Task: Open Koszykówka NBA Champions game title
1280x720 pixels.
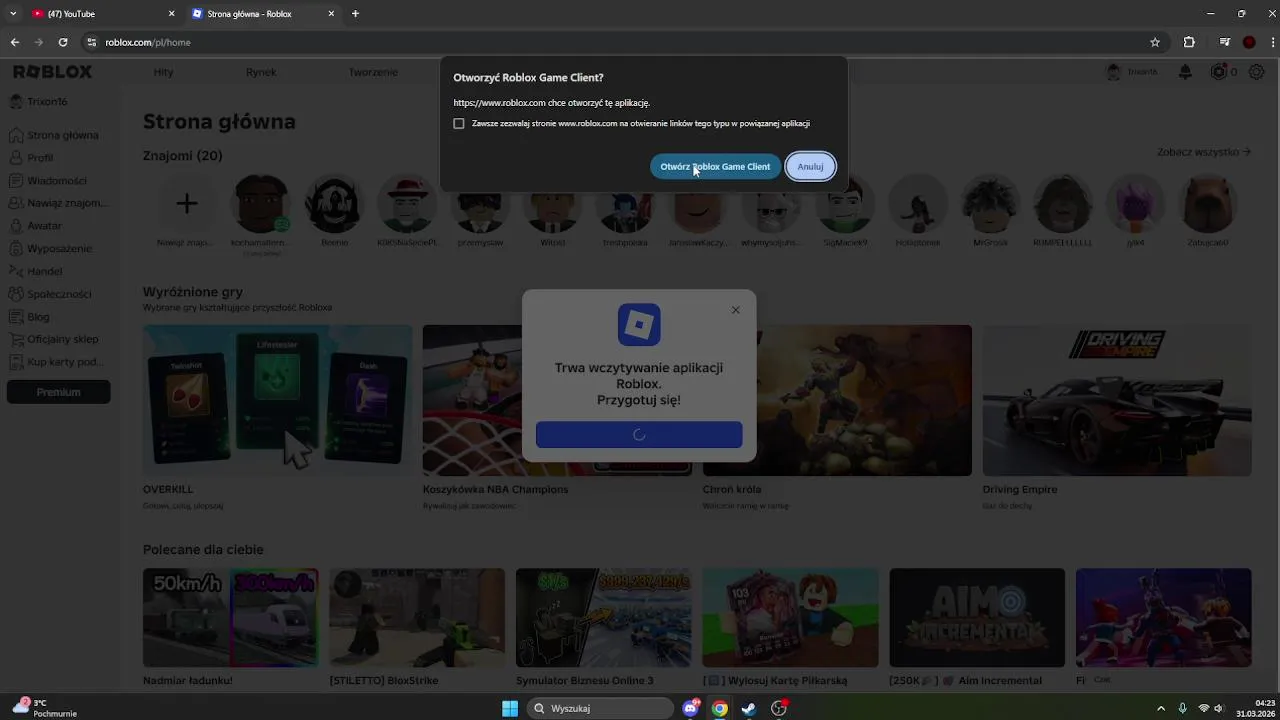Action: (x=495, y=490)
